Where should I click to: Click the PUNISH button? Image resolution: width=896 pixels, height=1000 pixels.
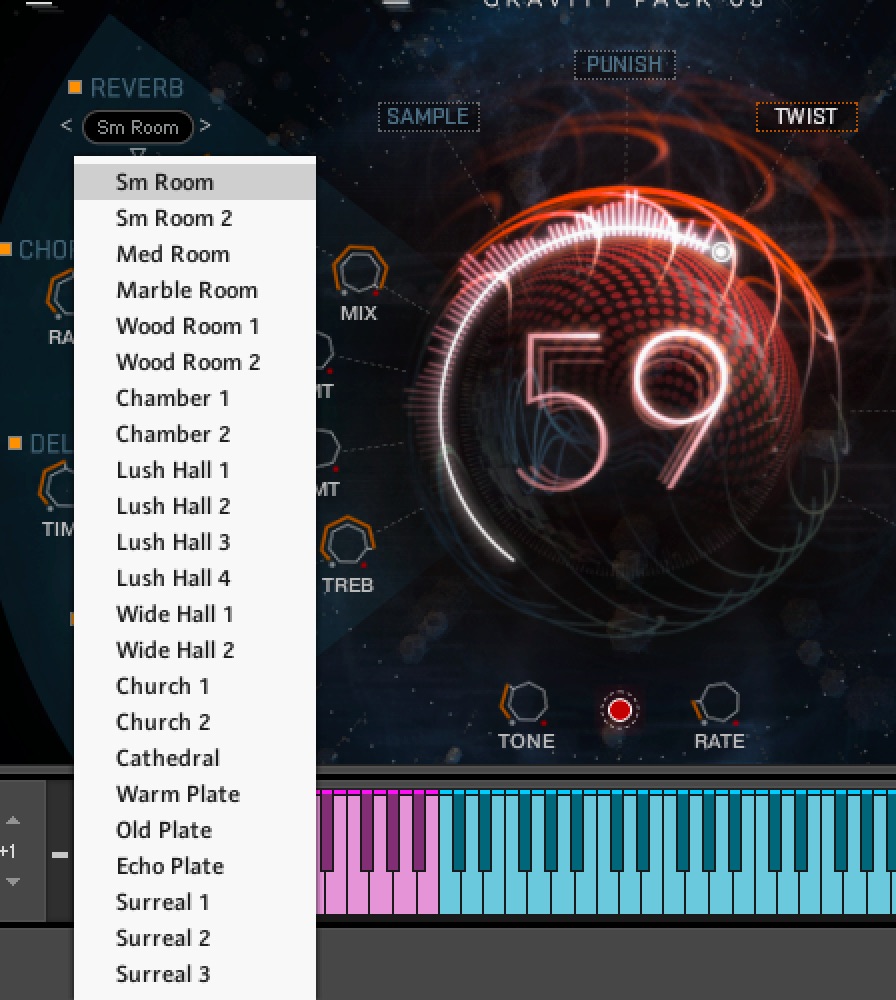click(624, 65)
